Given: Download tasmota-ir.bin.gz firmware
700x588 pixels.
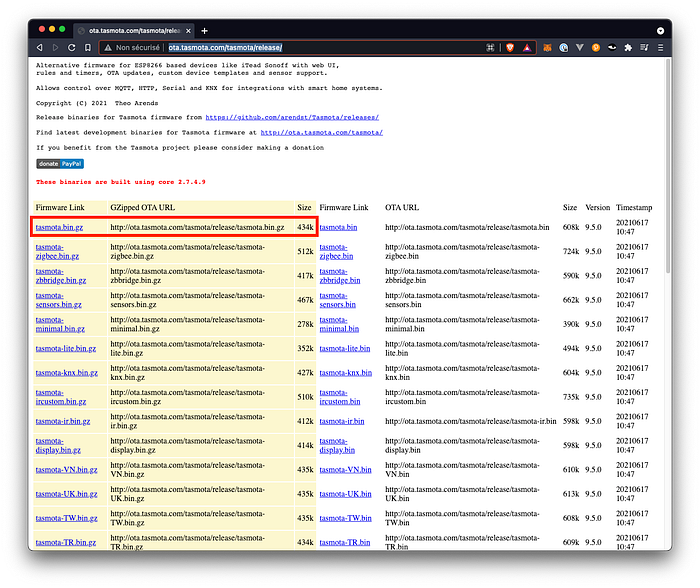Looking at the screenshot, I should pyautogui.click(x=63, y=421).
